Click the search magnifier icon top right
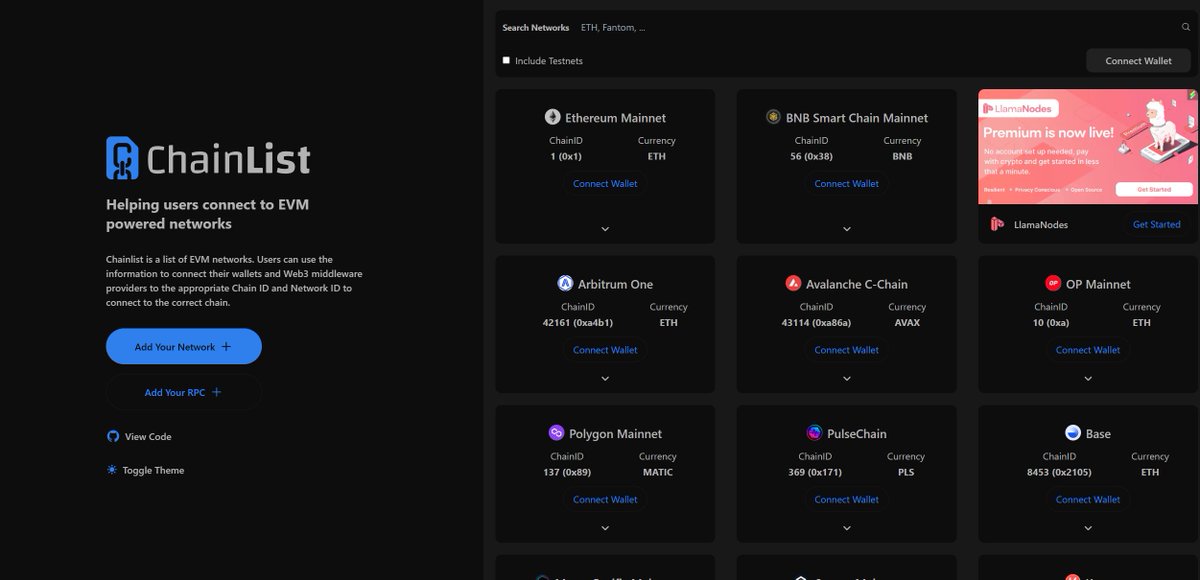 pyautogui.click(x=1186, y=27)
